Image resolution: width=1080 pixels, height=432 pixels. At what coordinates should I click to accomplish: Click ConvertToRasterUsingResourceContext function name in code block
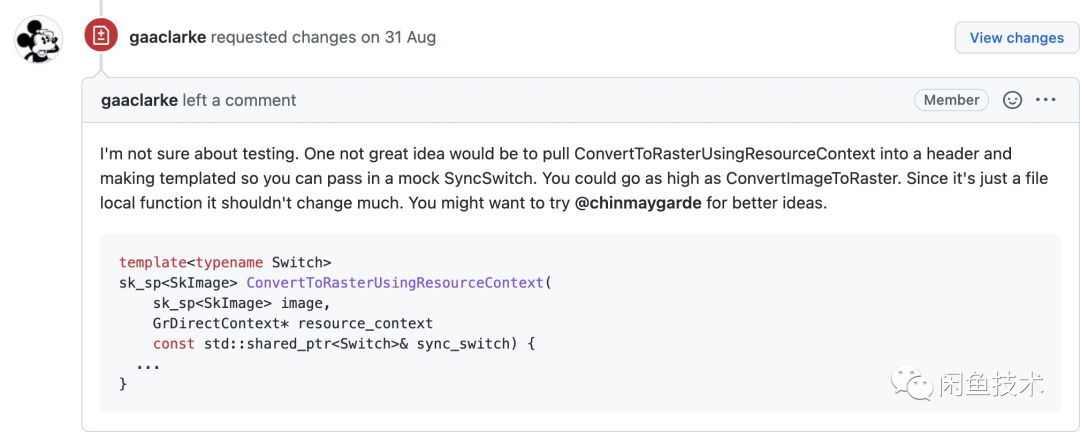pos(396,282)
